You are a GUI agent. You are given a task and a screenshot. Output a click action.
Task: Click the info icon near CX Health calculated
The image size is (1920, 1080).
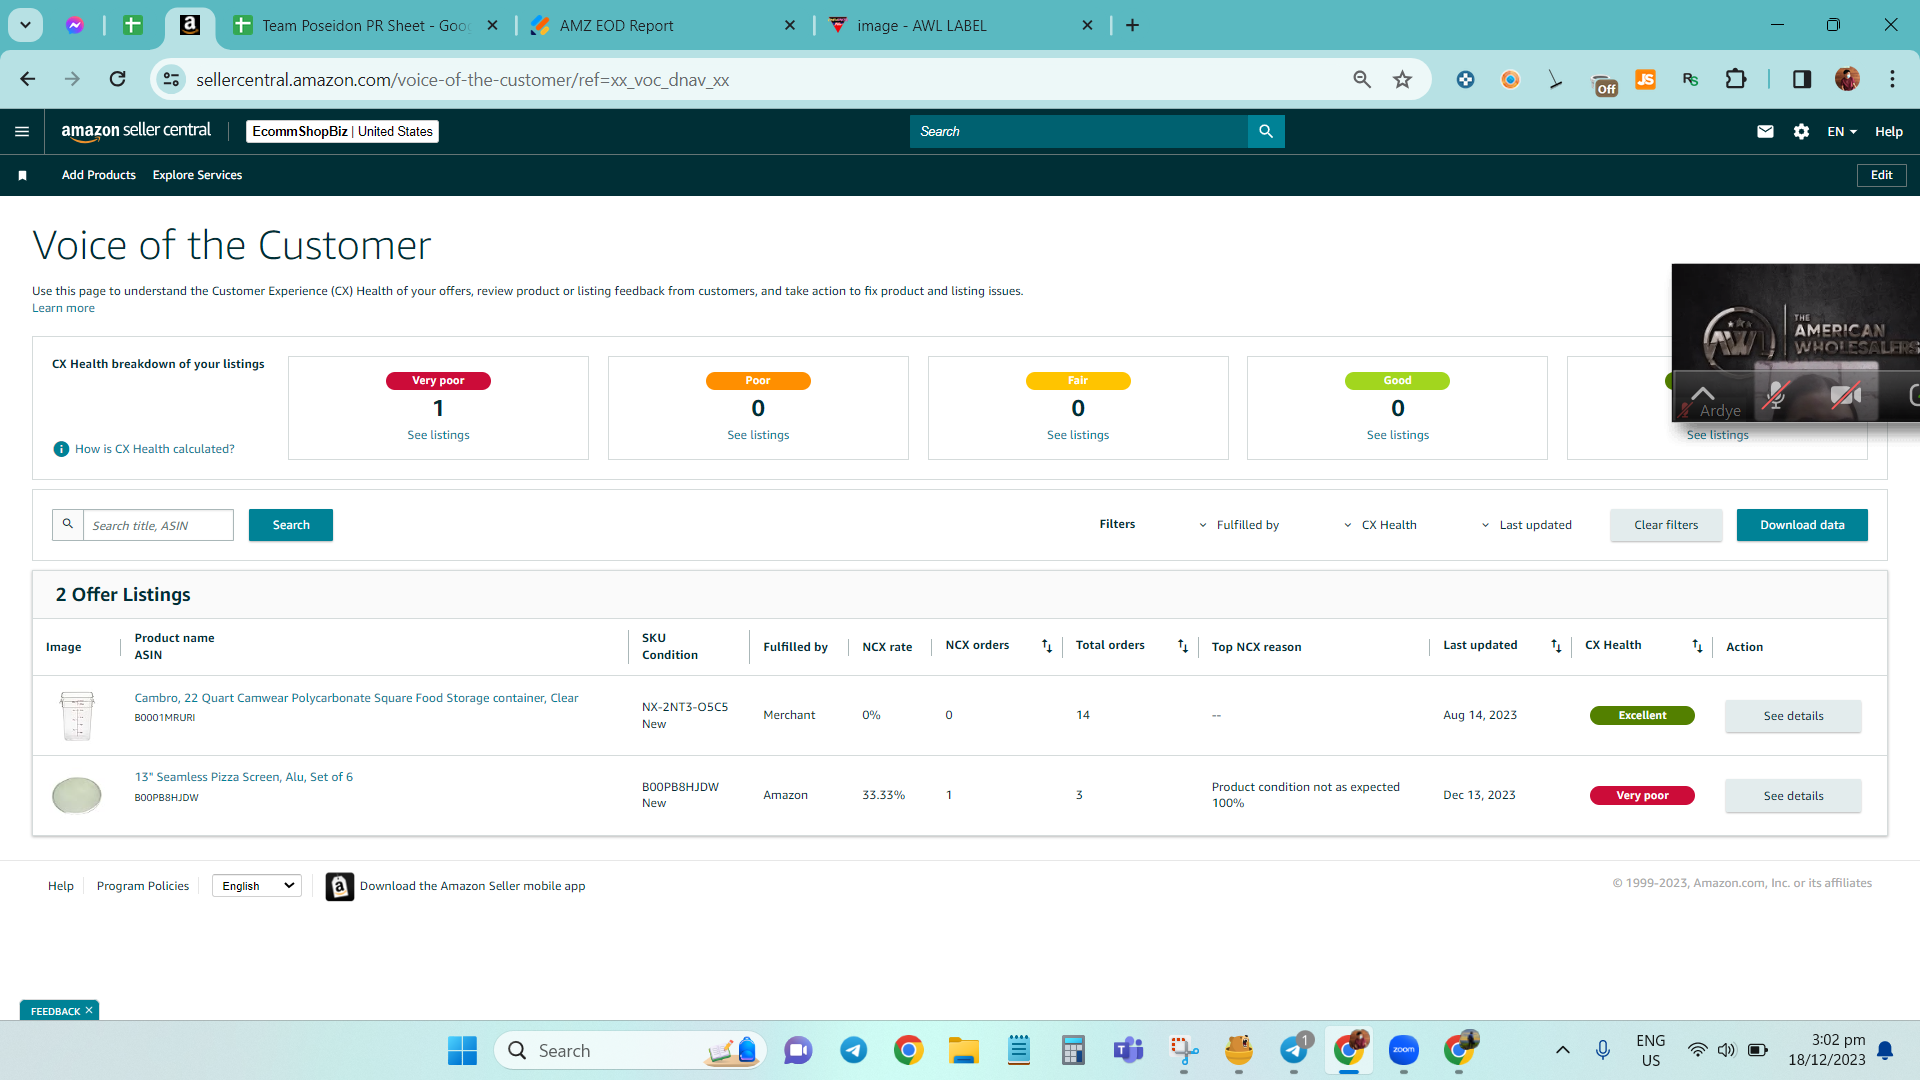(x=61, y=449)
